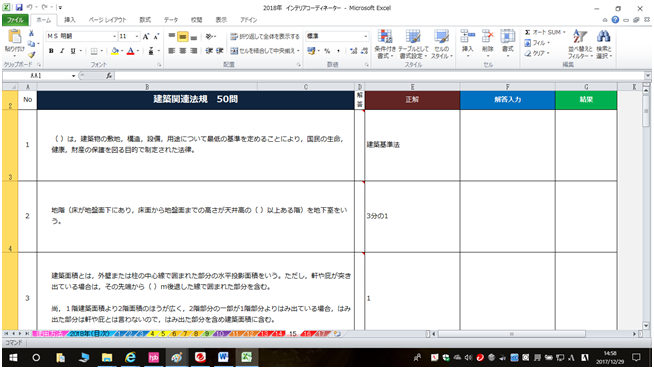Switch to sheet tab 15
The height and width of the screenshot is (370, 654).
click(x=293, y=334)
